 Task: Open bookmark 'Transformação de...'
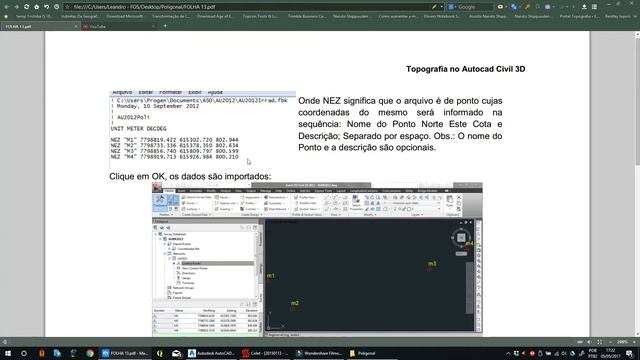point(171,16)
